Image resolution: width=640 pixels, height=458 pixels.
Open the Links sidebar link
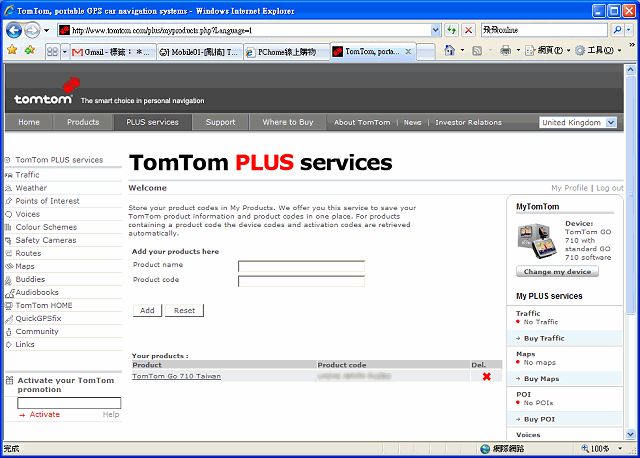click(25, 345)
